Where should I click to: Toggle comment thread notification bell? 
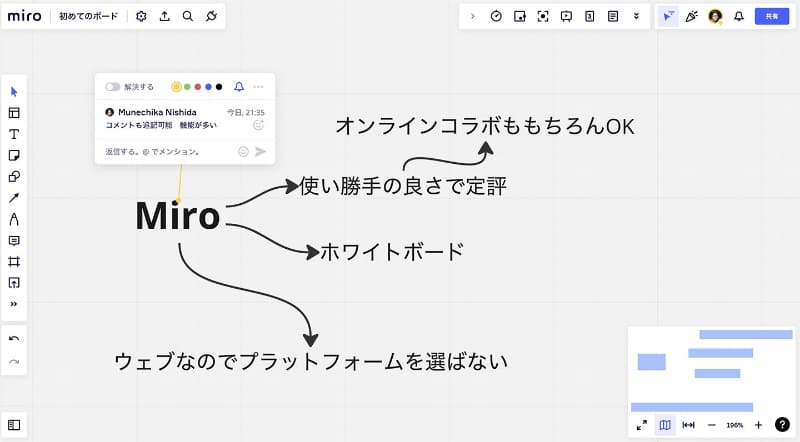pos(239,87)
